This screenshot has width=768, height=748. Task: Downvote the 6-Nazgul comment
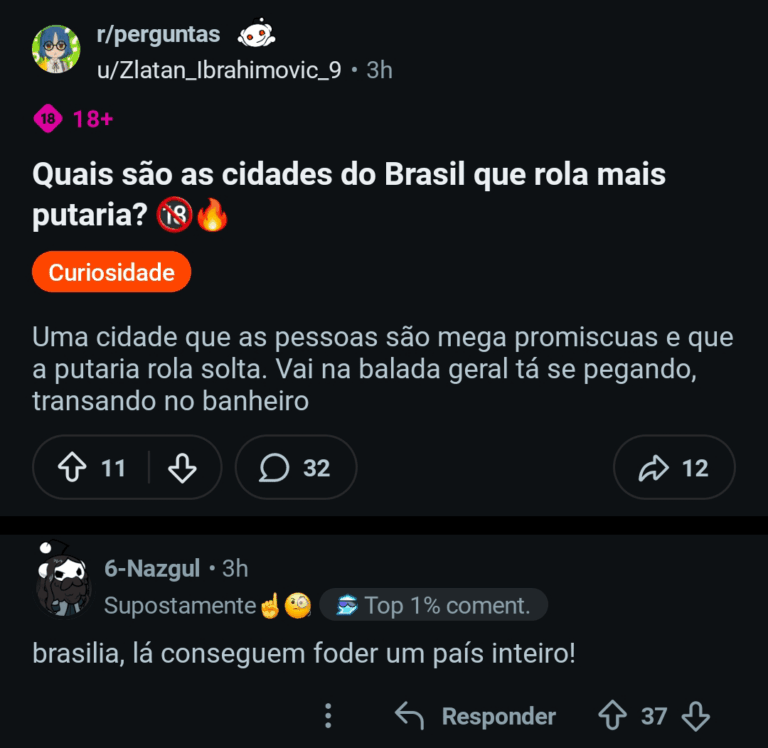tap(695, 716)
